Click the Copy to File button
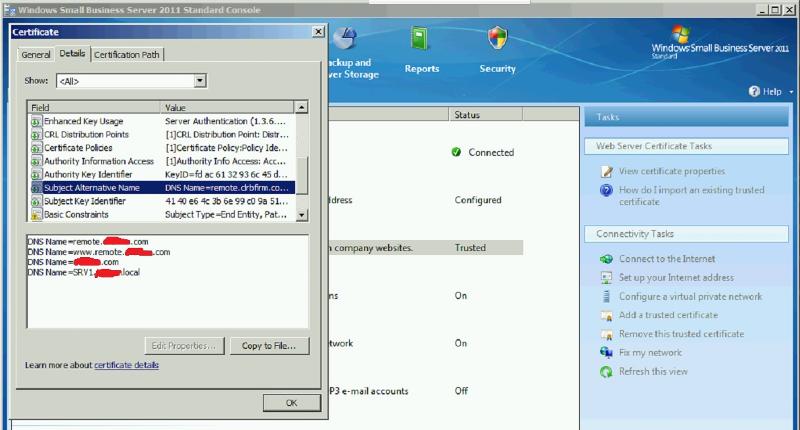This screenshot has width=800, height=430. tap(269, 346)
